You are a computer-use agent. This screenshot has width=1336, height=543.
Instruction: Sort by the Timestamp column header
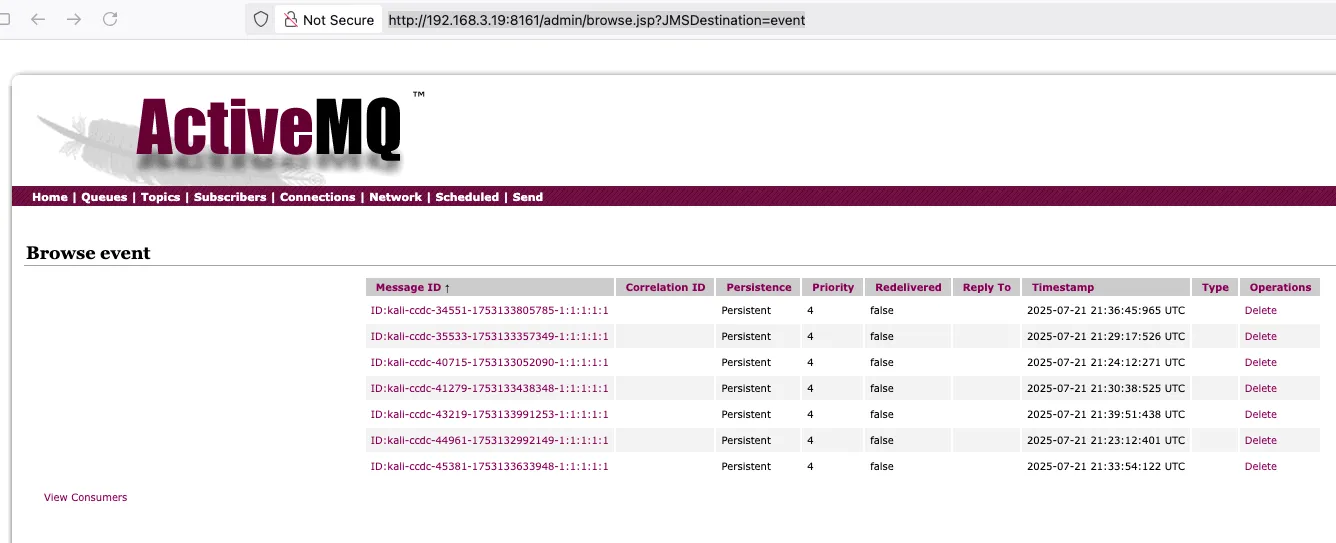tap(1106, 287)
